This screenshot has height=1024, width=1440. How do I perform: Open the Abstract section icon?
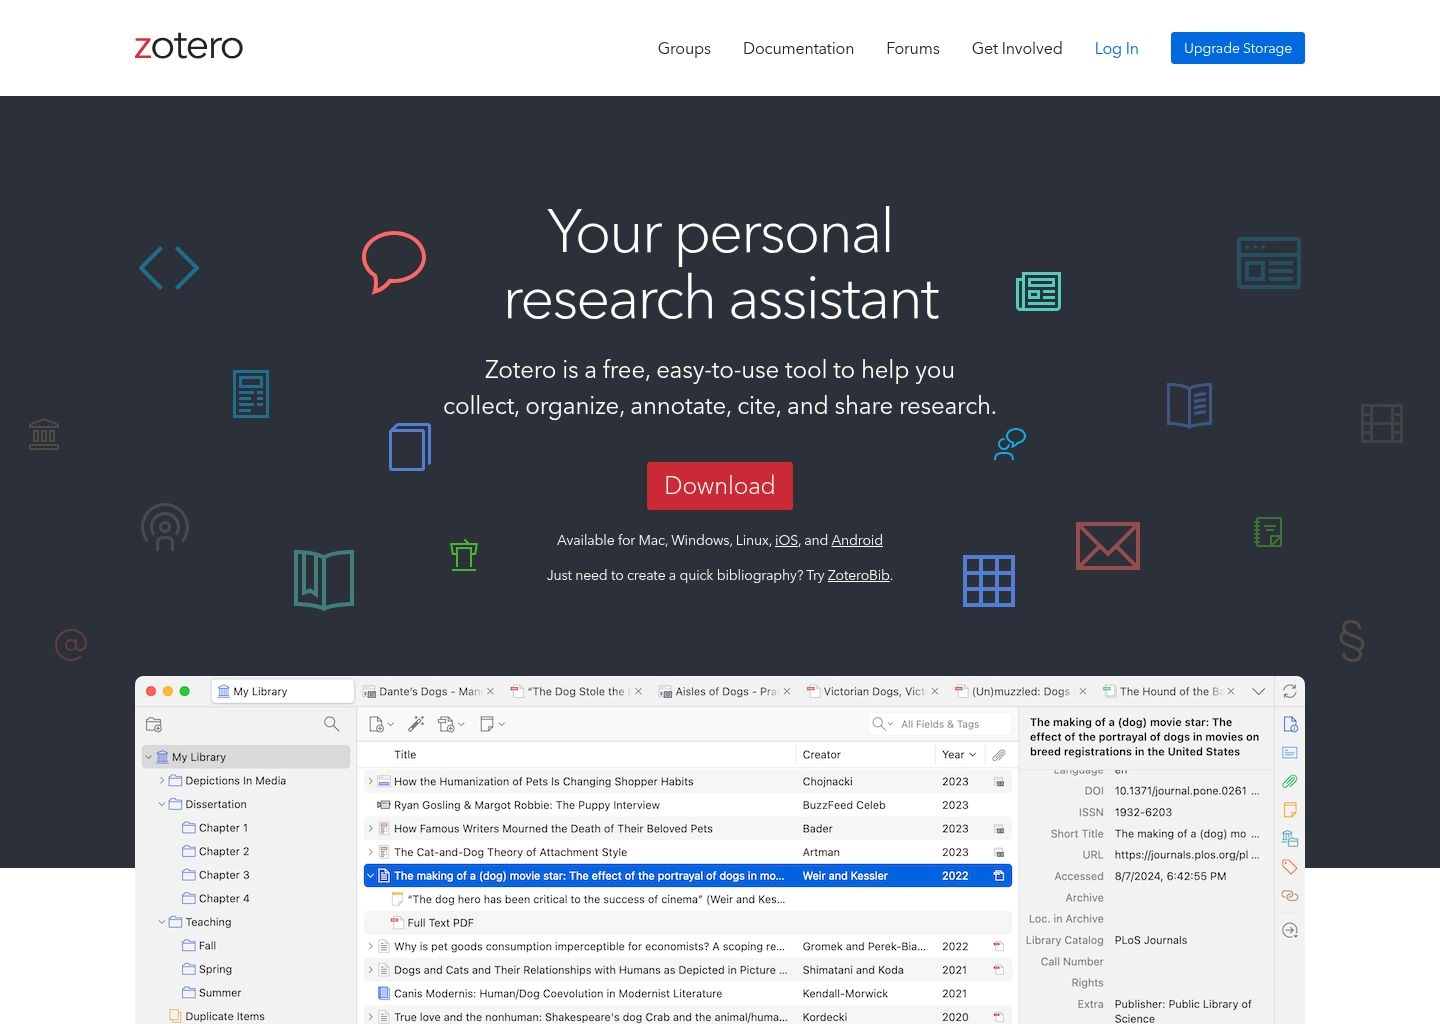point(1290,752)
